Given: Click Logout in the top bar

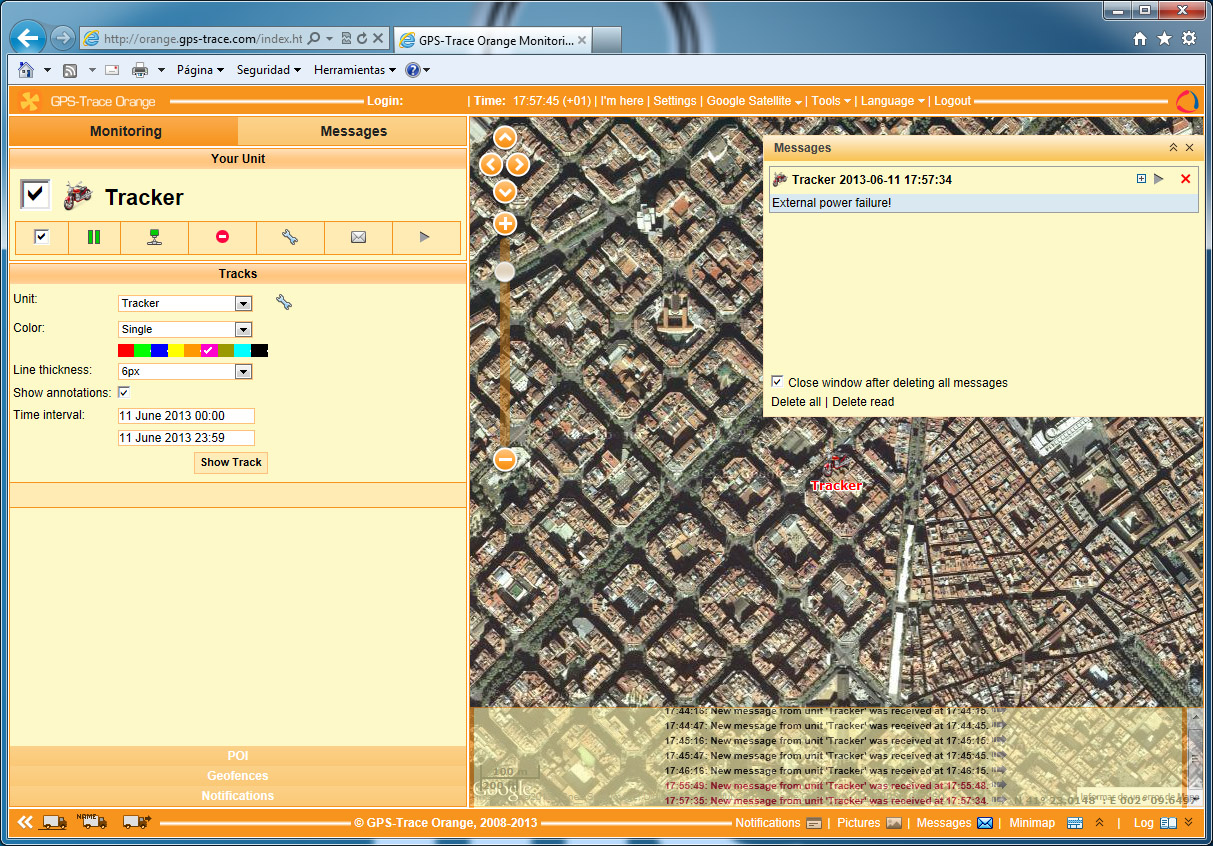Looking at the screenshot, I should click(x=953, y=101).
